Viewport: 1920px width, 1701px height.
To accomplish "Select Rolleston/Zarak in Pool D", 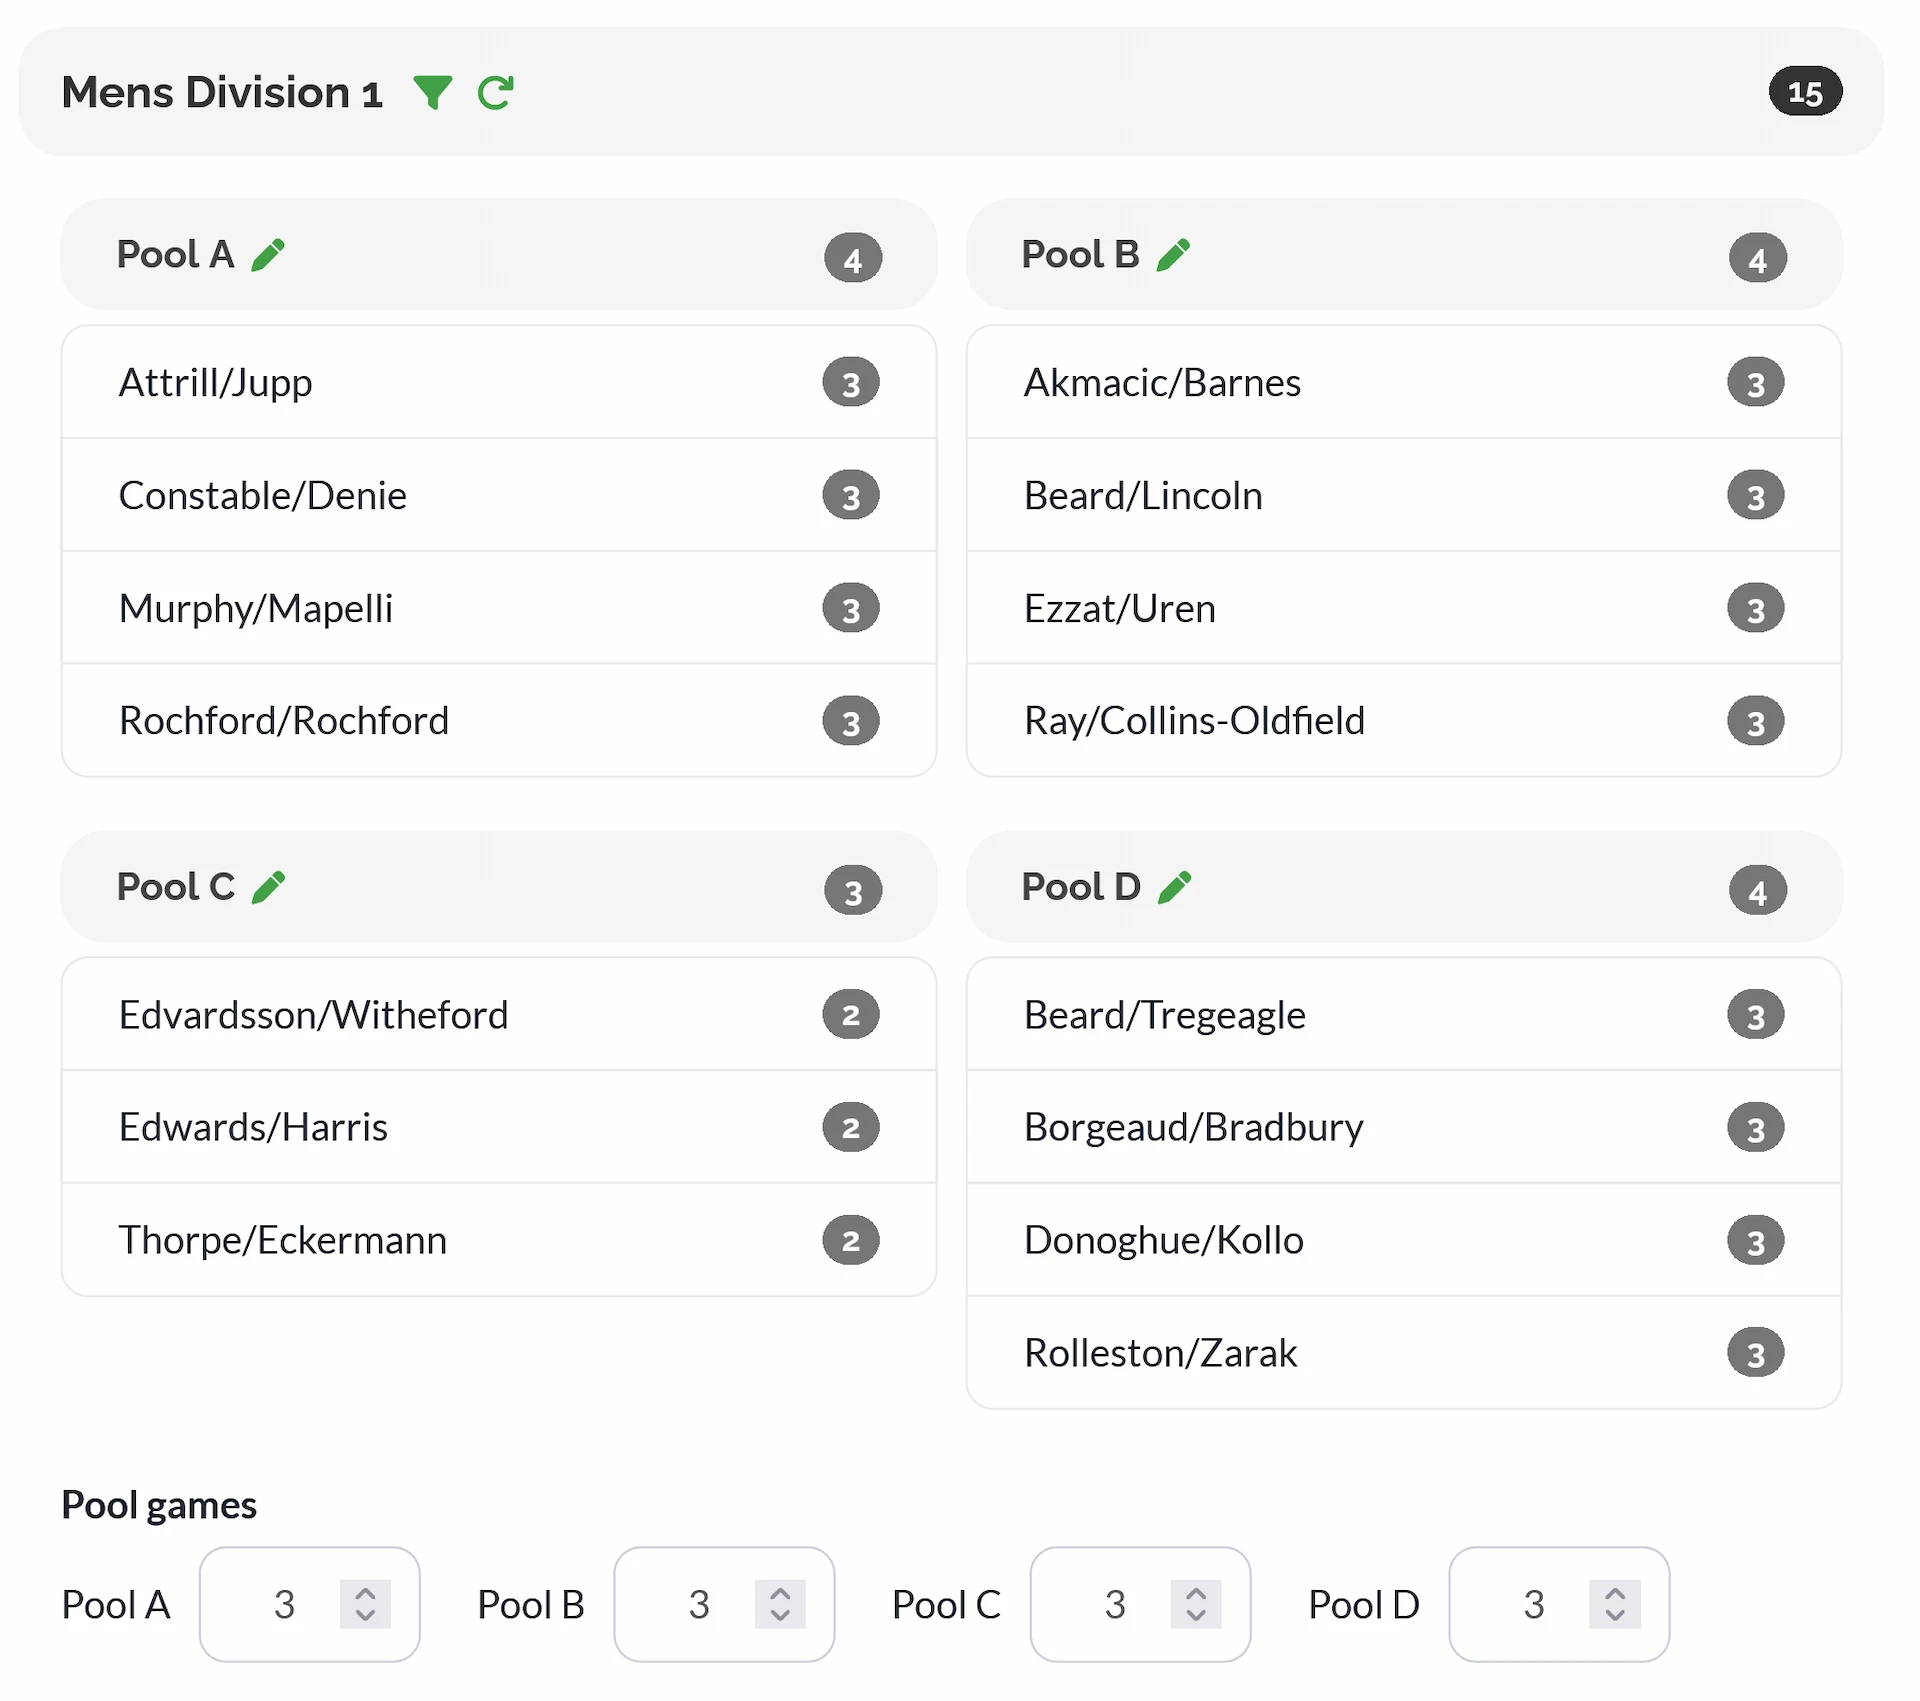I will point(1300,1352).
